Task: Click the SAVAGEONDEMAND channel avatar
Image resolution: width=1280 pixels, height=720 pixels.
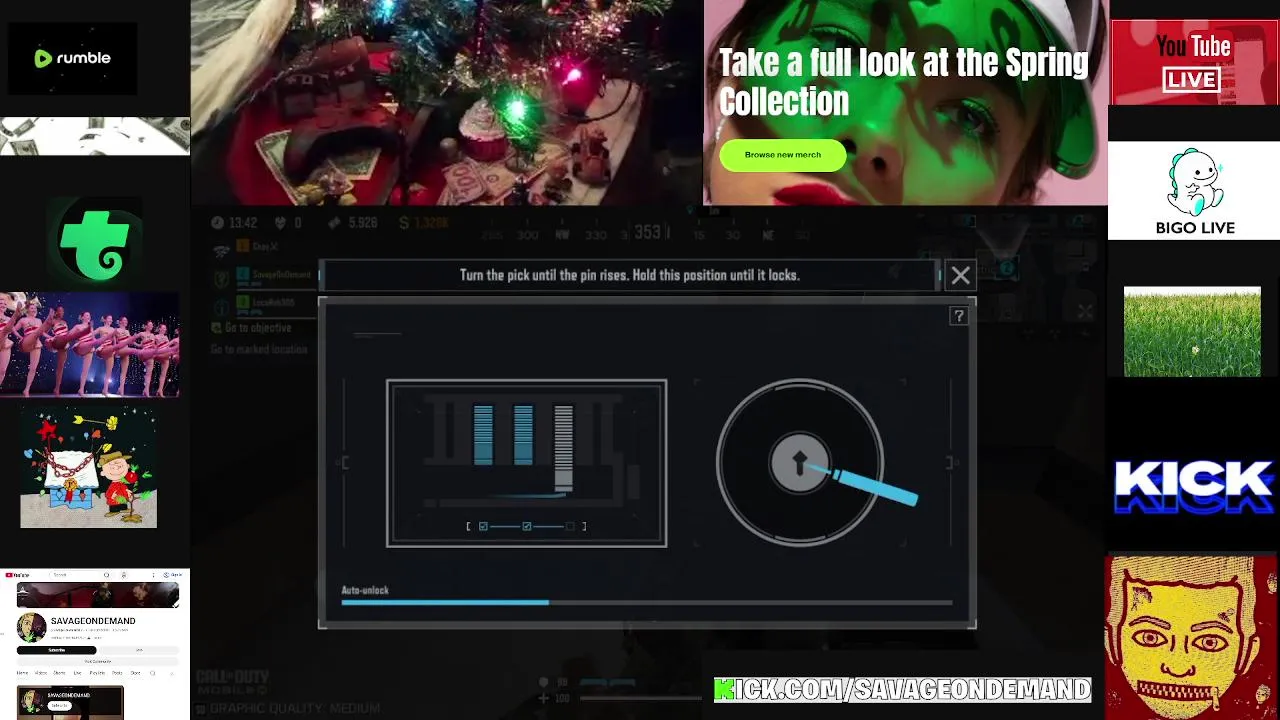Action: point(32,627)
